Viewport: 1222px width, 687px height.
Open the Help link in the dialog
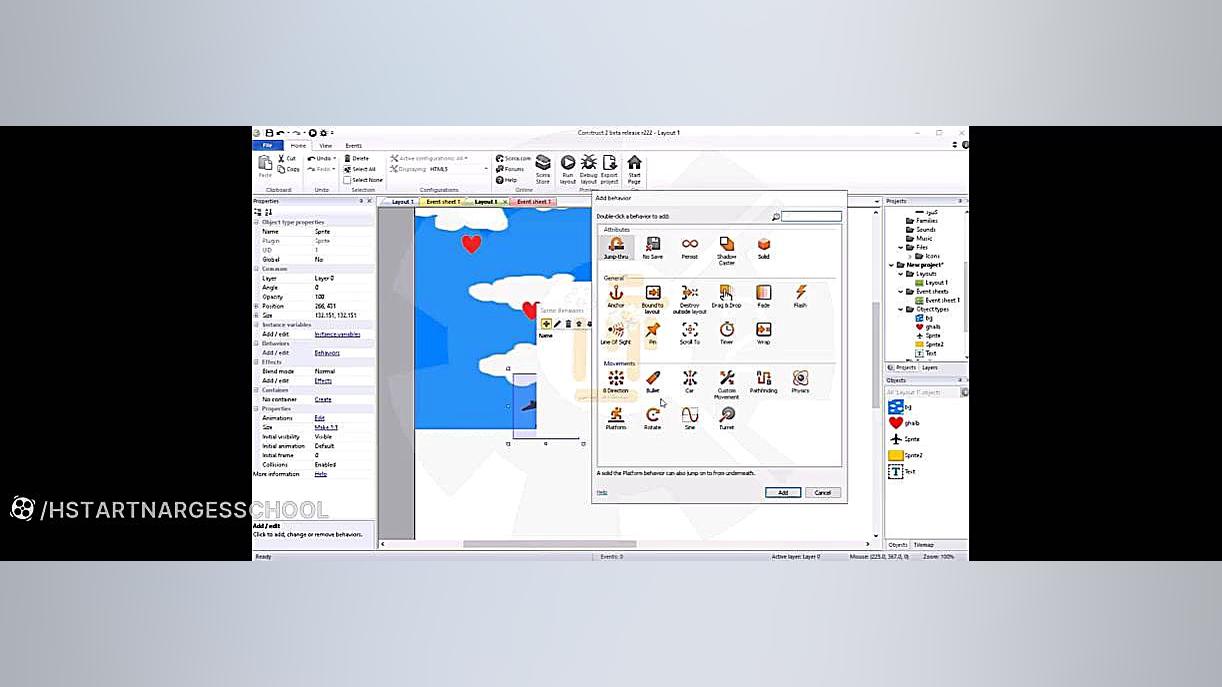tap(602, 492)
